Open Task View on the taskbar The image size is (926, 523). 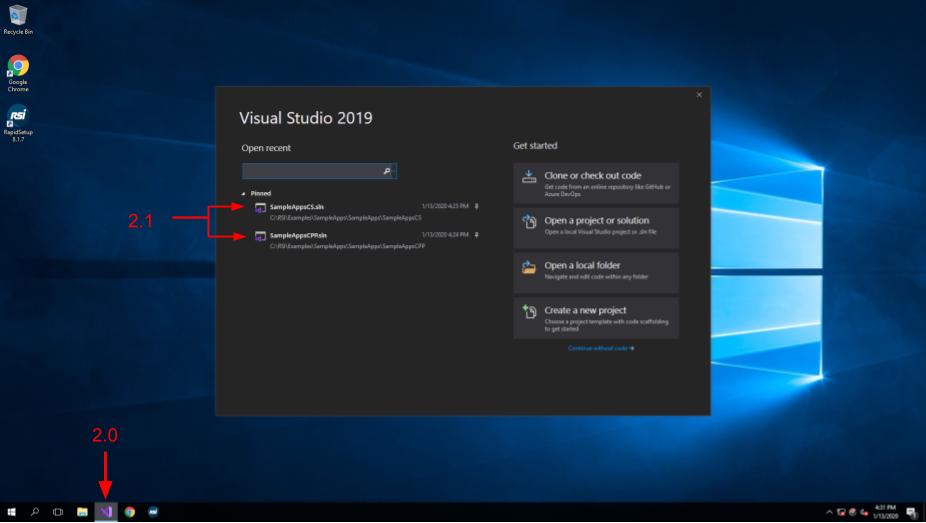pos(58,512)
